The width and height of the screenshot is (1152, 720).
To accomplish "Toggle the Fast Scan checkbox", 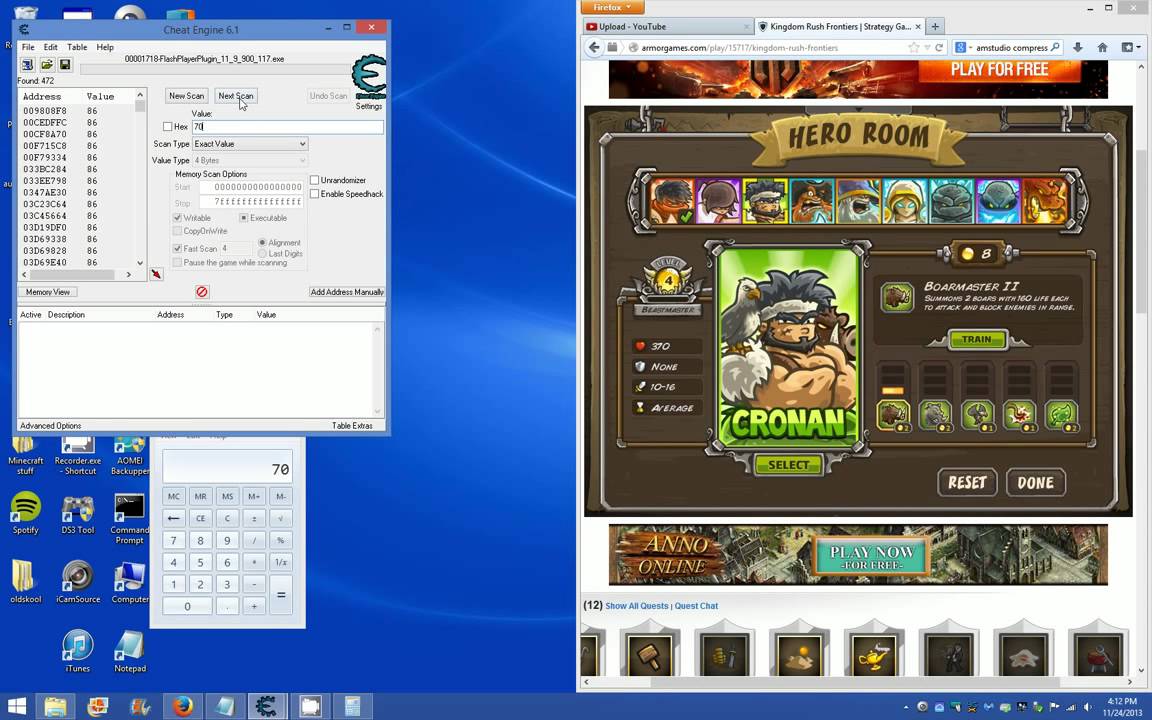I will coord(177,249).
